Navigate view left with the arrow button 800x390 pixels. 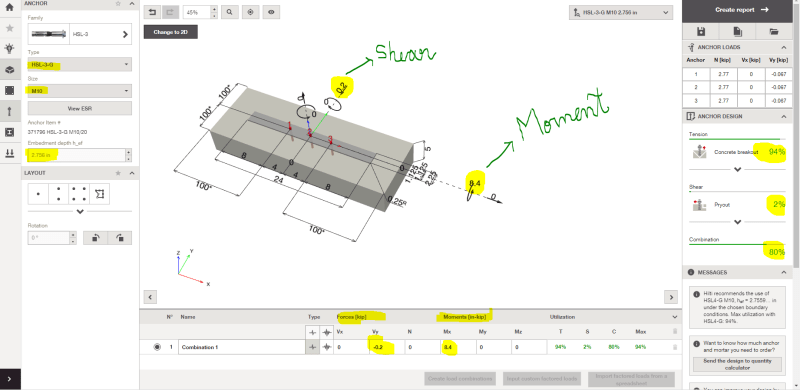(x=150, y=297)
